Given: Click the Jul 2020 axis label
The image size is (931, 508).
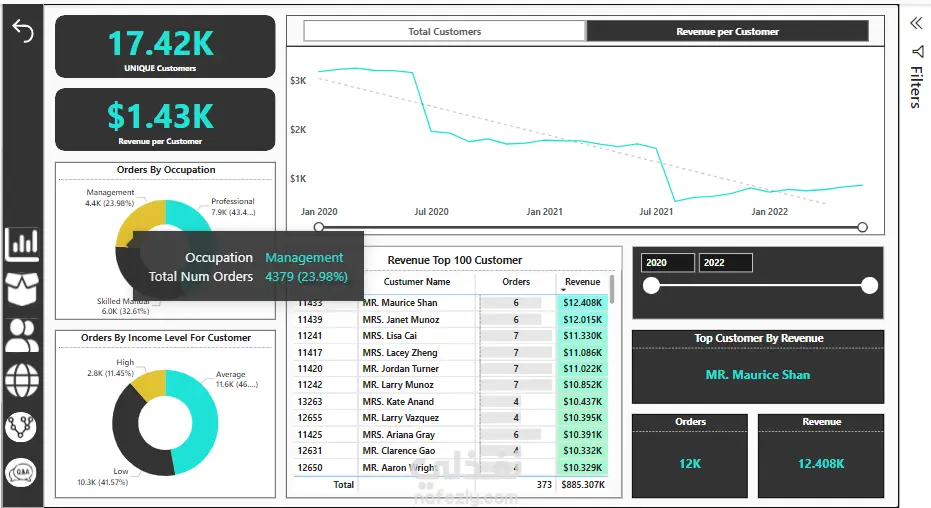Looking at the screenshot, I should pos(431,211).
